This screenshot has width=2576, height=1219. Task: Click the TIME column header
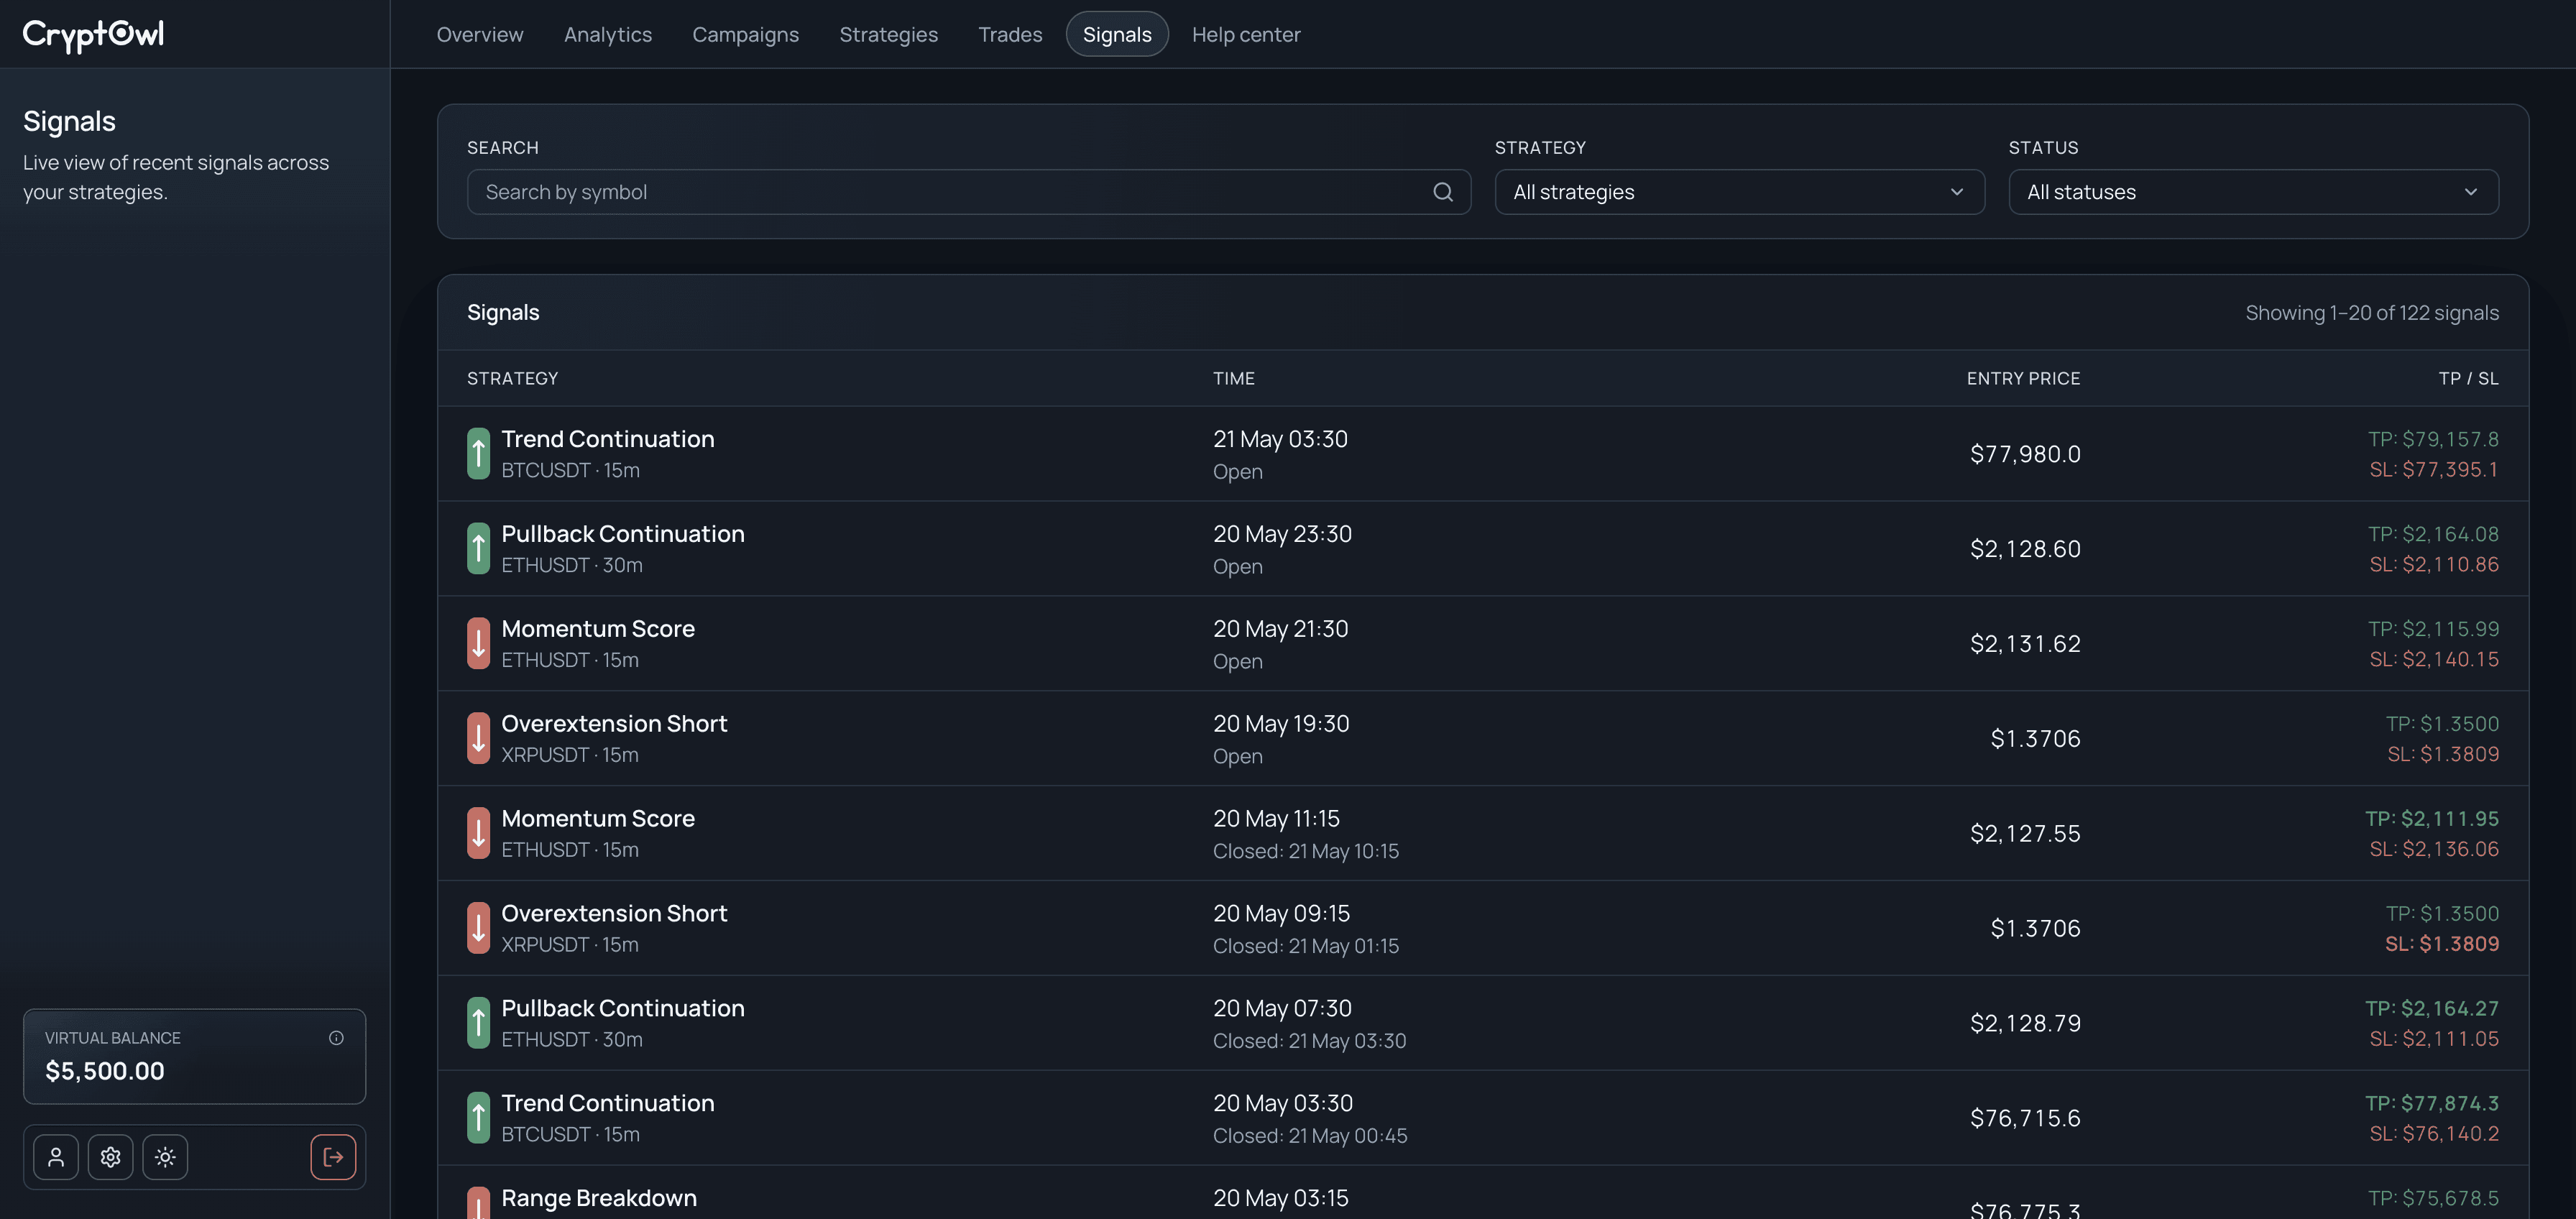click(x=1234, y=378)
